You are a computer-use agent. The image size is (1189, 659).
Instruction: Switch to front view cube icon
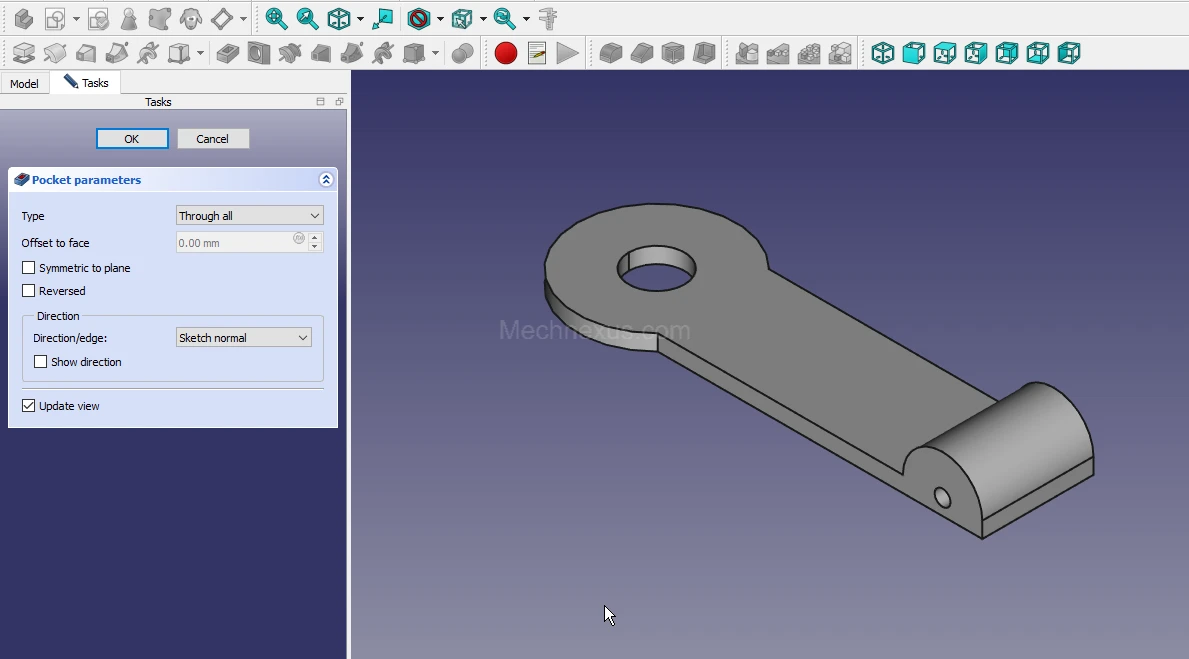[x=913, y=53]
